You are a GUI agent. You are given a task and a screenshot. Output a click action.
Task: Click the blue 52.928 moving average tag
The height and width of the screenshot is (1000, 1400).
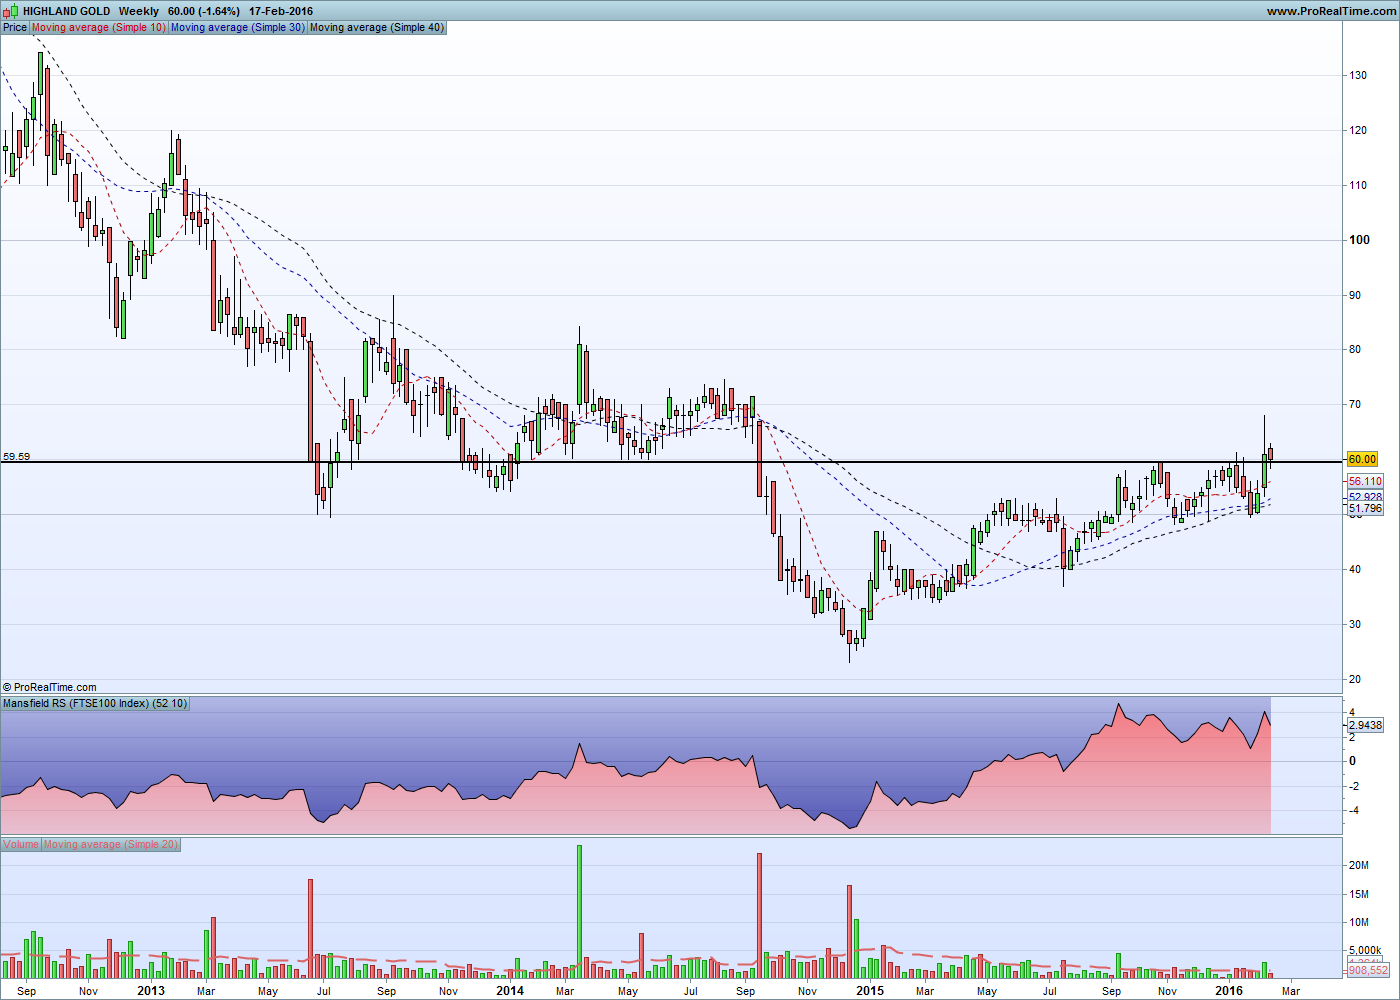(x=1365, y=497)
